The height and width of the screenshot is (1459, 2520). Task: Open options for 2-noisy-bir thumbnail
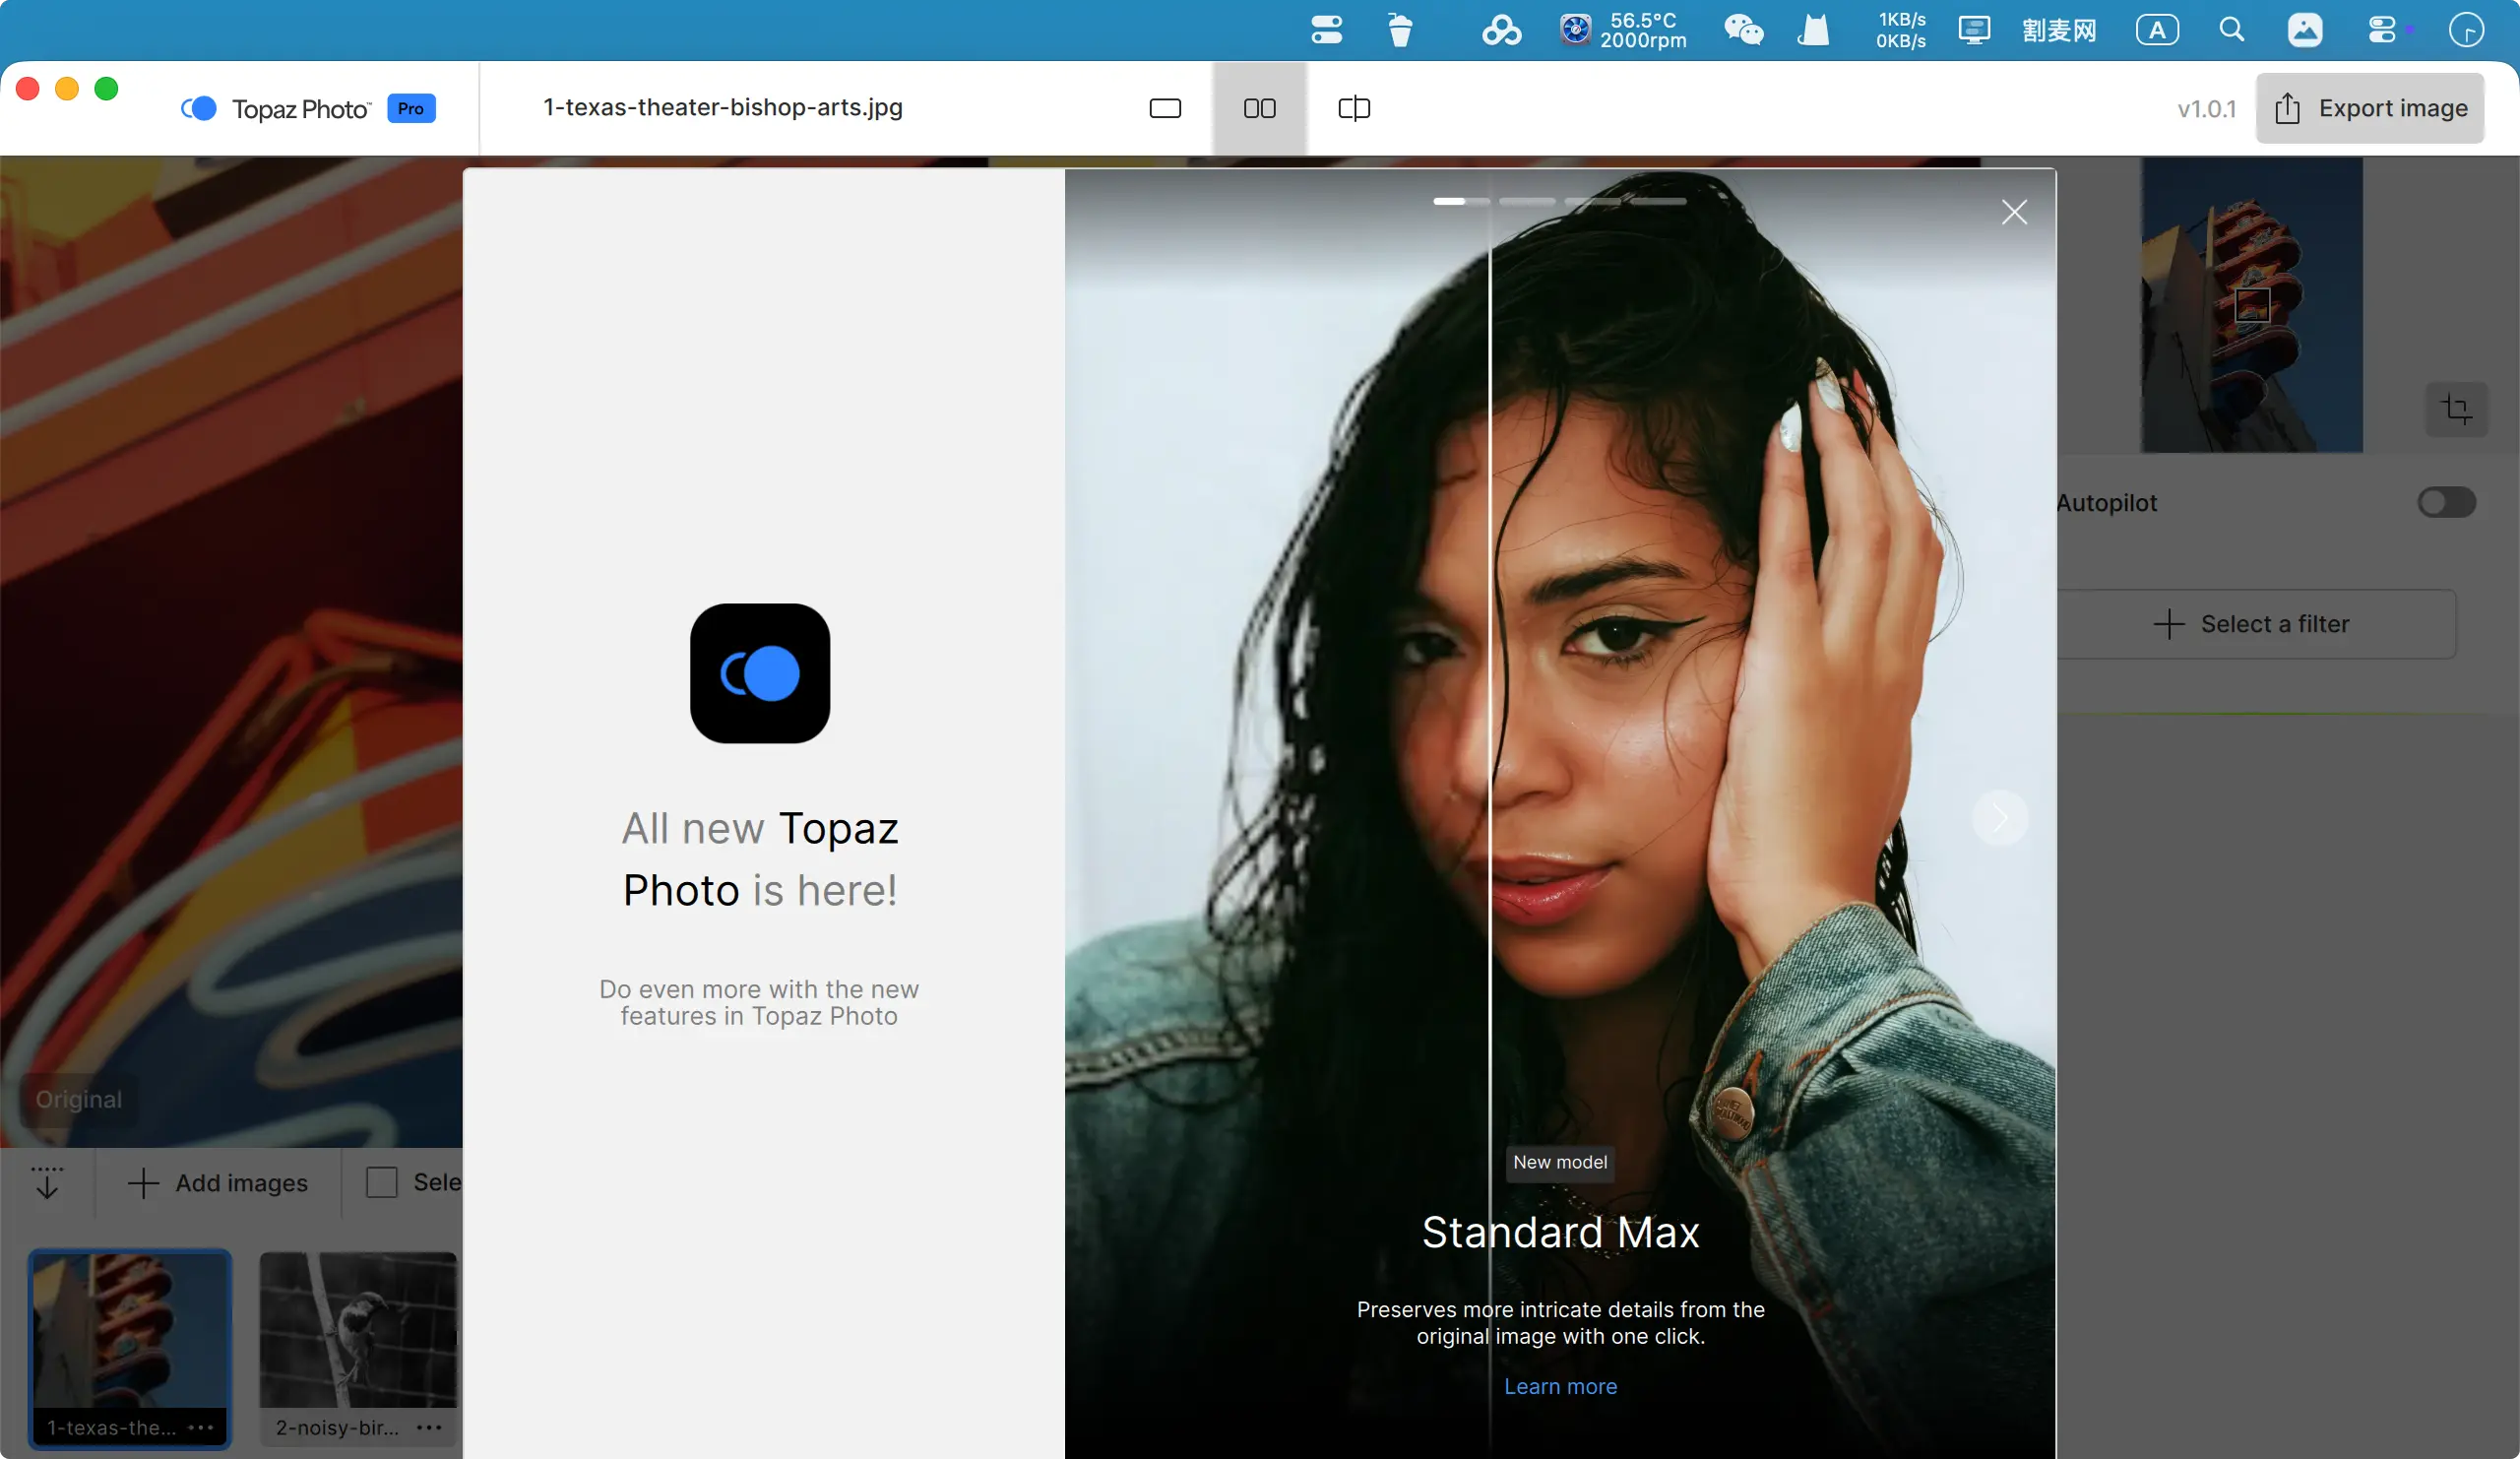429,1428
